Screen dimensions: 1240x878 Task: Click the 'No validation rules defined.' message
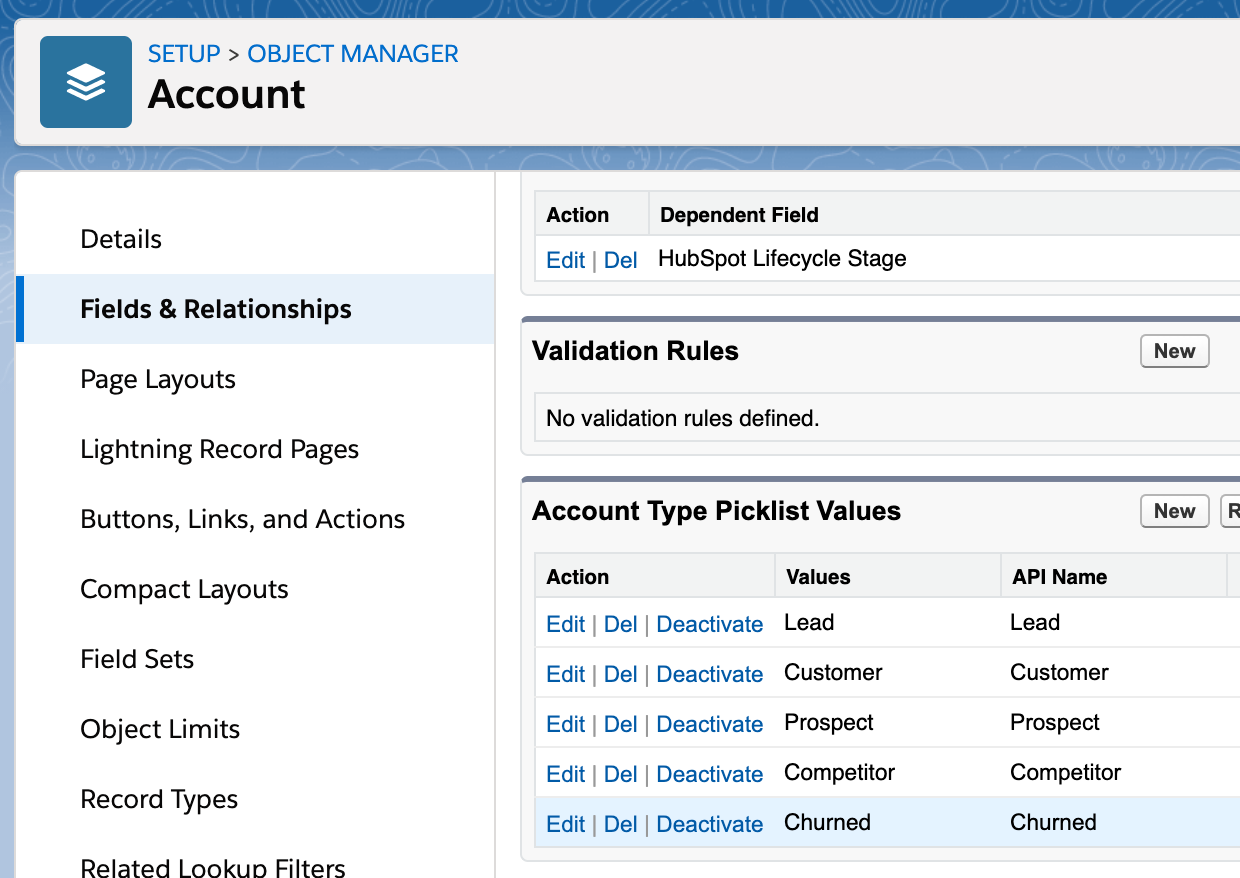tap(683, 418)
